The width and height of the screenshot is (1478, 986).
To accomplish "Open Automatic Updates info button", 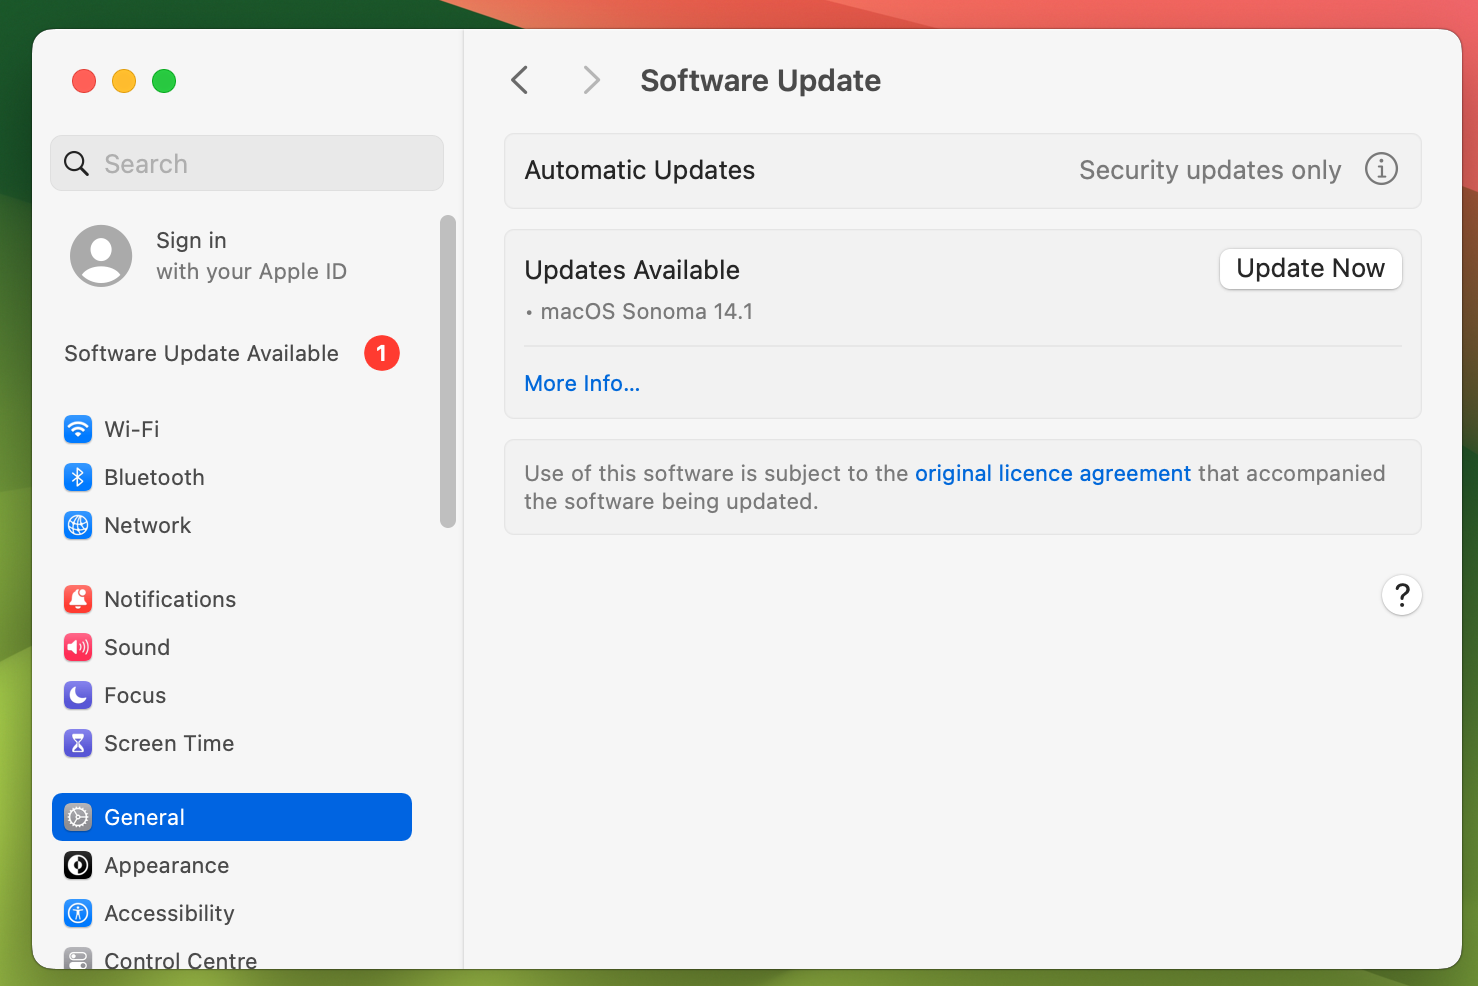I will (x=1381, y=169).
